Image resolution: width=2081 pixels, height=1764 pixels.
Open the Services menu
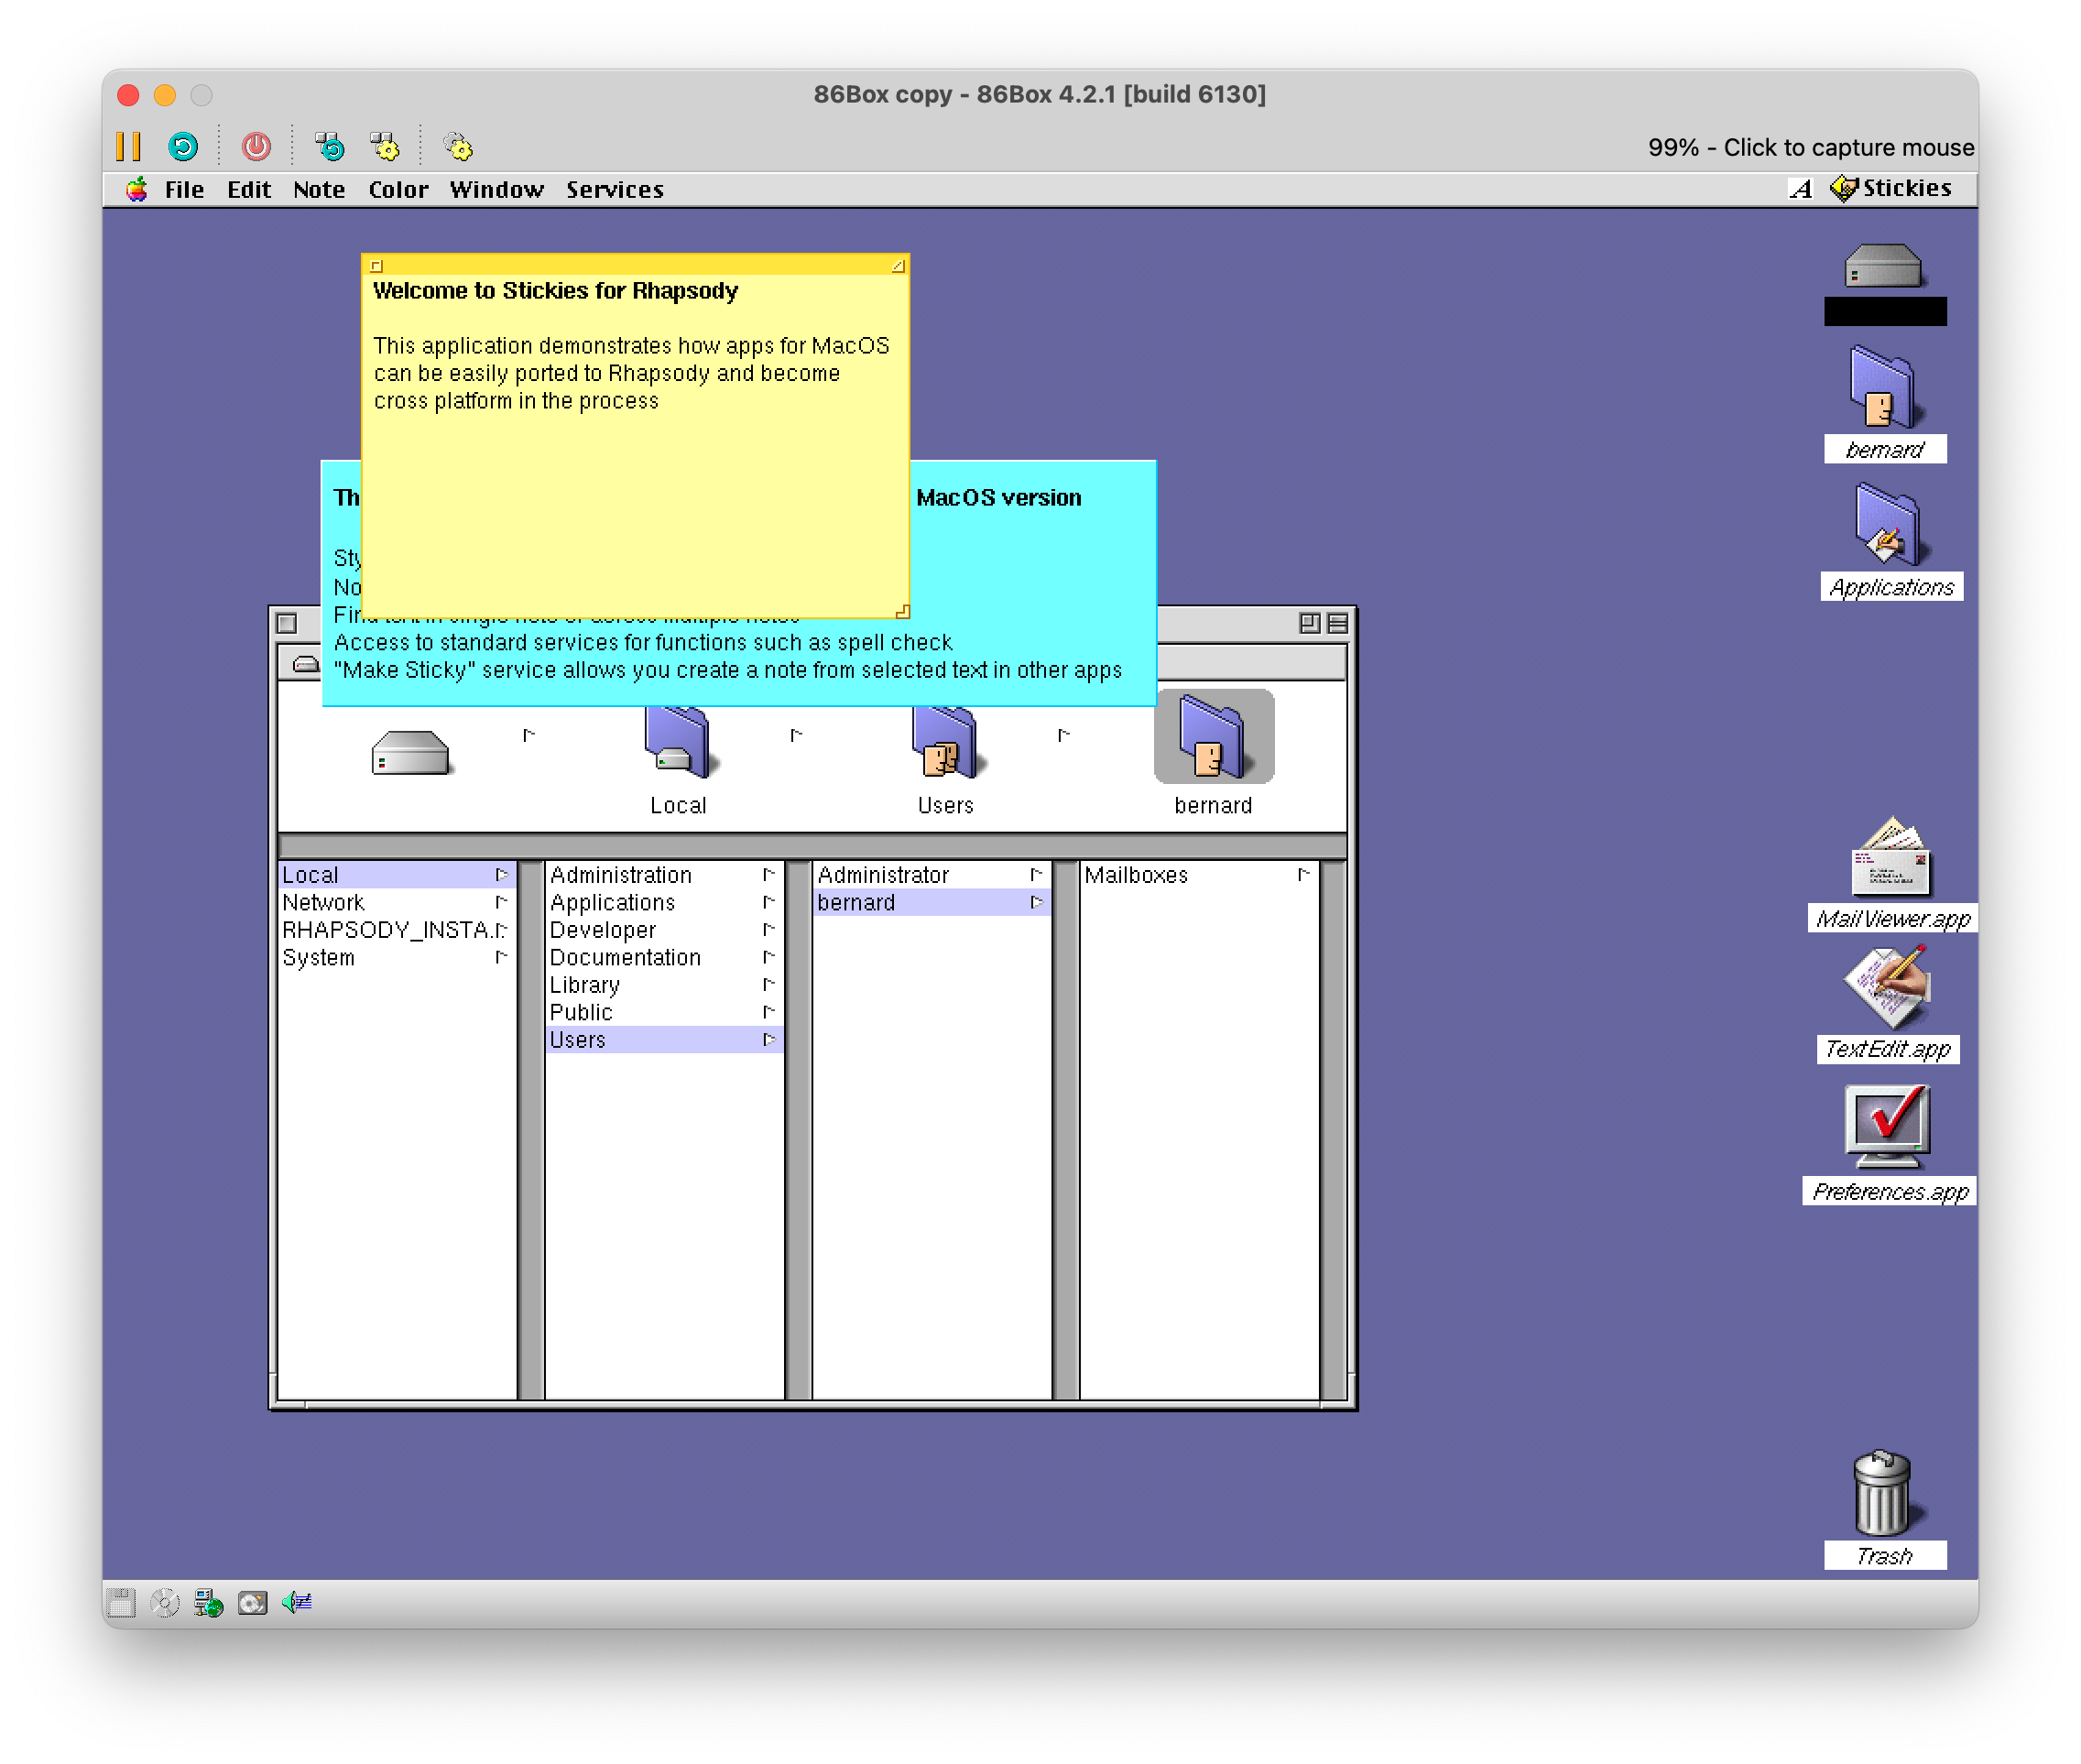point(614,189)
